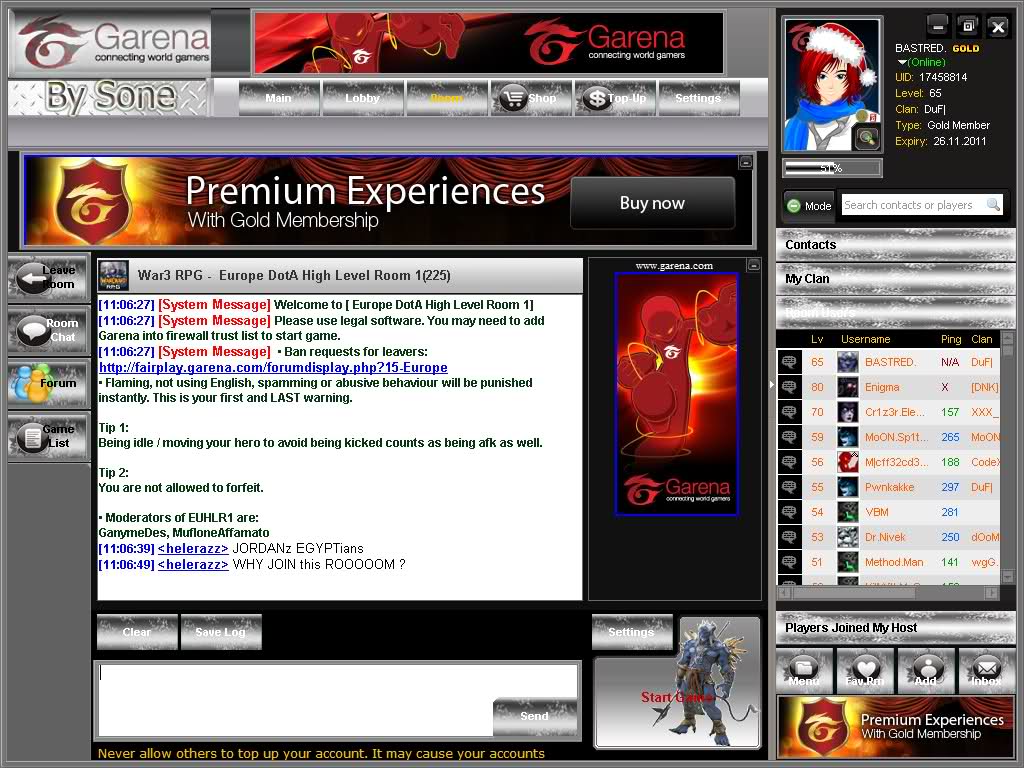This screenshot has width=1024, height=768.
Task: Expand Players Joined My Host section
Action: 895,628
